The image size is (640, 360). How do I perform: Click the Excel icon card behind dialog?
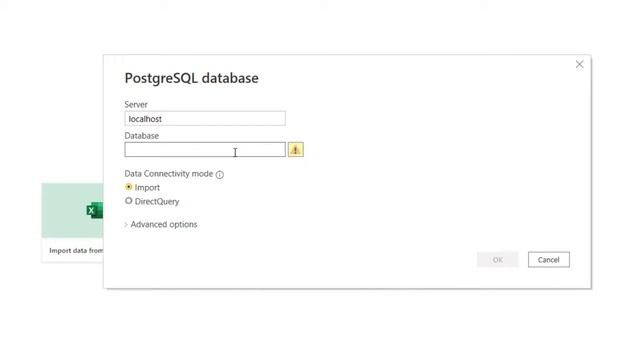[x=73, y=211]
